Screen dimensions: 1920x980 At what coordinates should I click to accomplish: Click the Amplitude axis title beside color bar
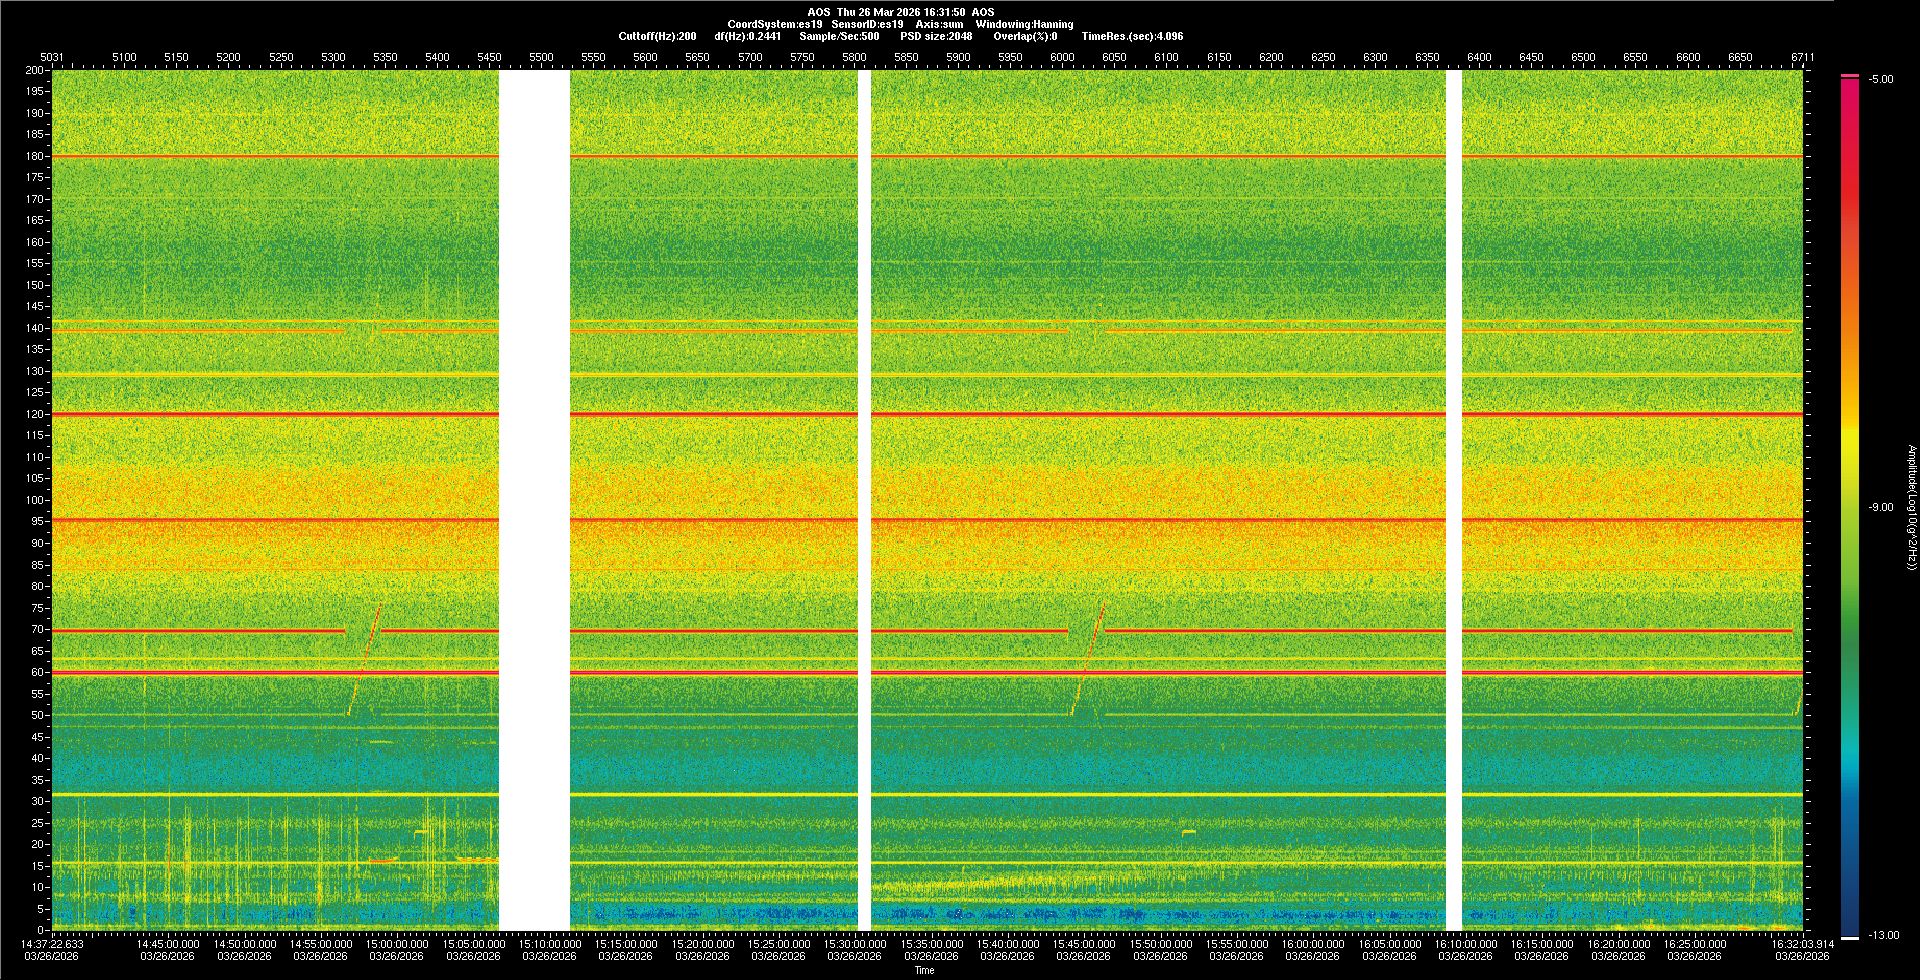[1911, 507]
